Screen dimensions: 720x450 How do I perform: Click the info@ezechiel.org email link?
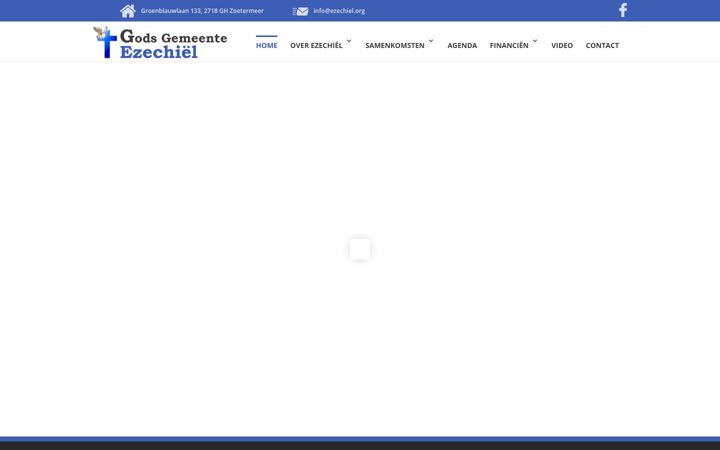point(339,11)
